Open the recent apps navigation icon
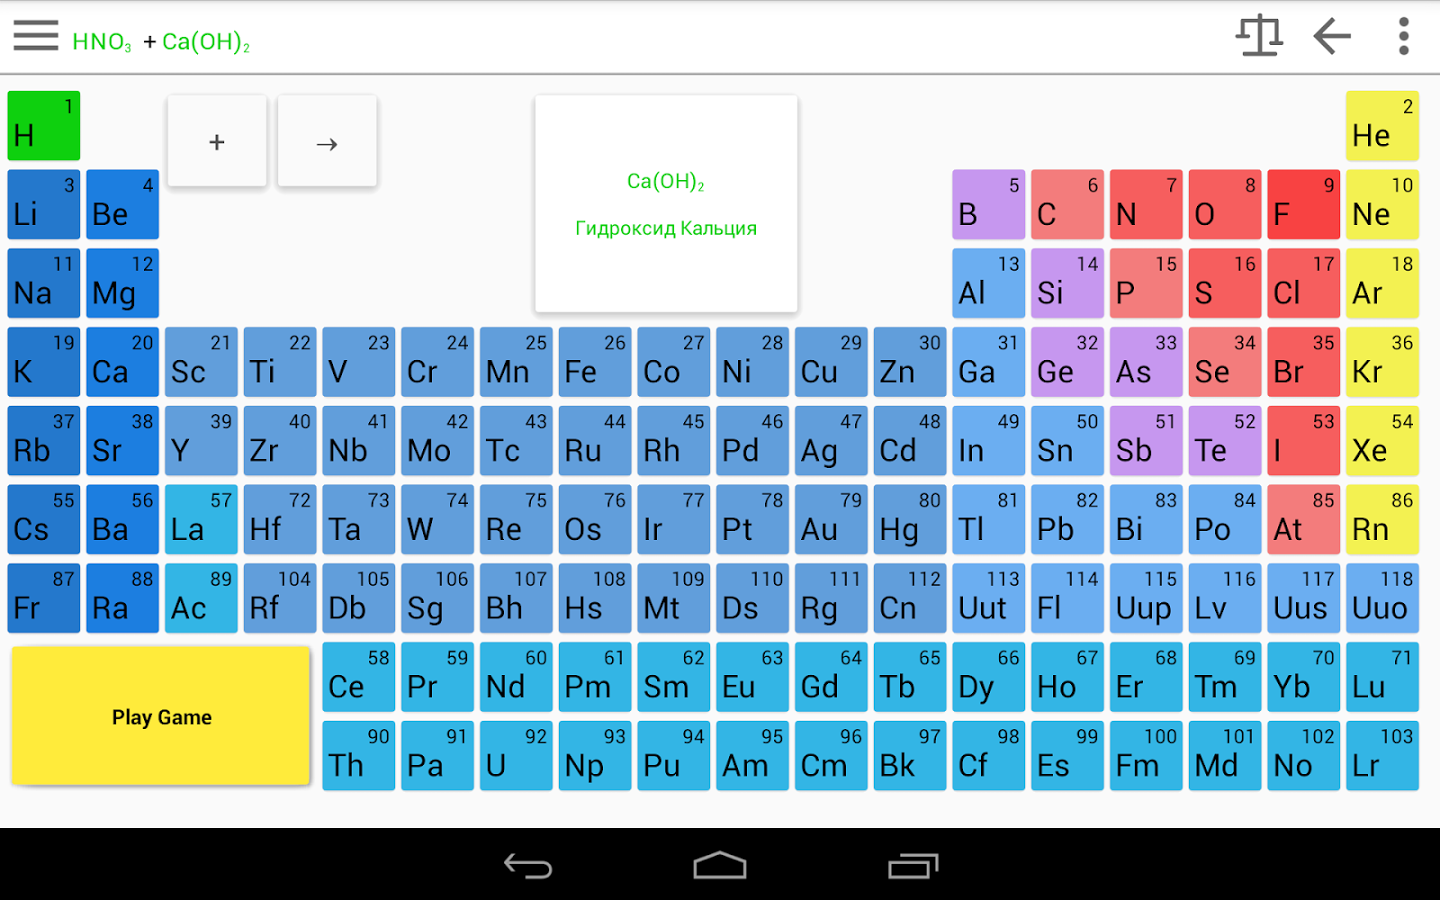The image size is (1440, 900). 913,866
